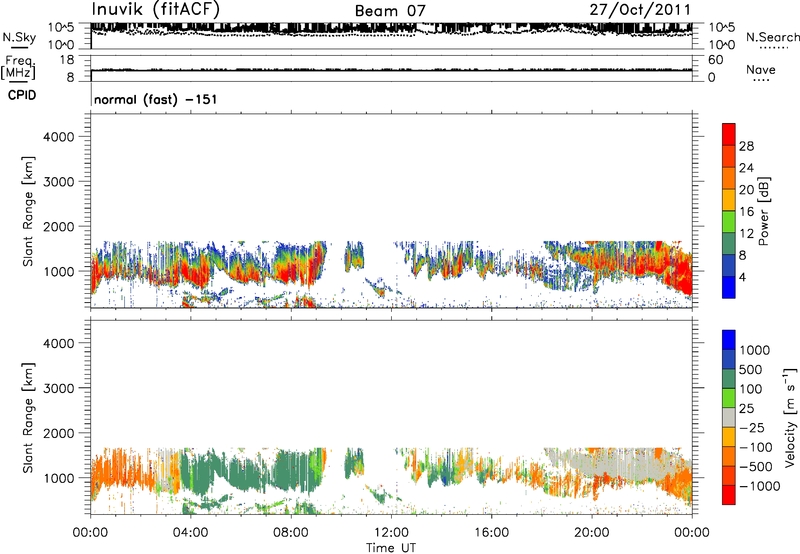Click the '12' label on the power colorbar

tap(746, 234)
